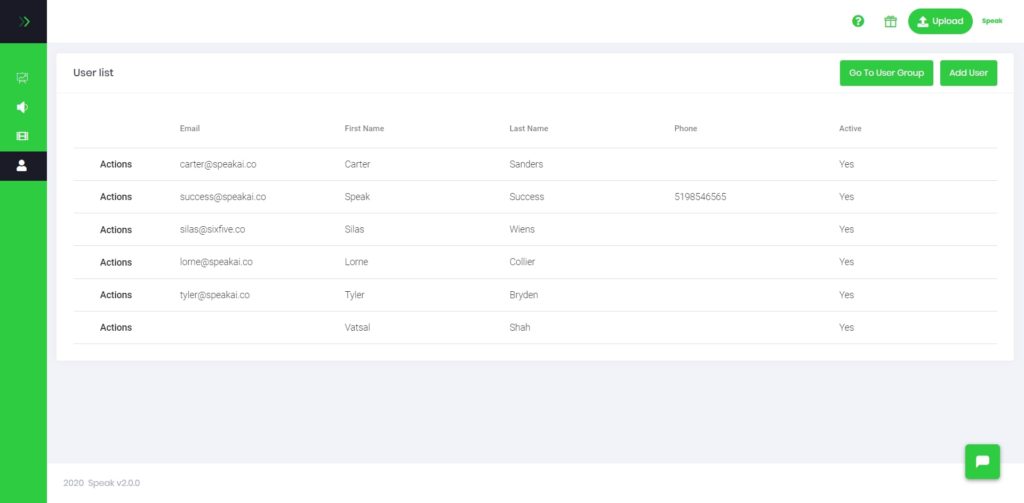The image size is (1024, 503).
Task: Open the help question mark icon
Action: 858,22
